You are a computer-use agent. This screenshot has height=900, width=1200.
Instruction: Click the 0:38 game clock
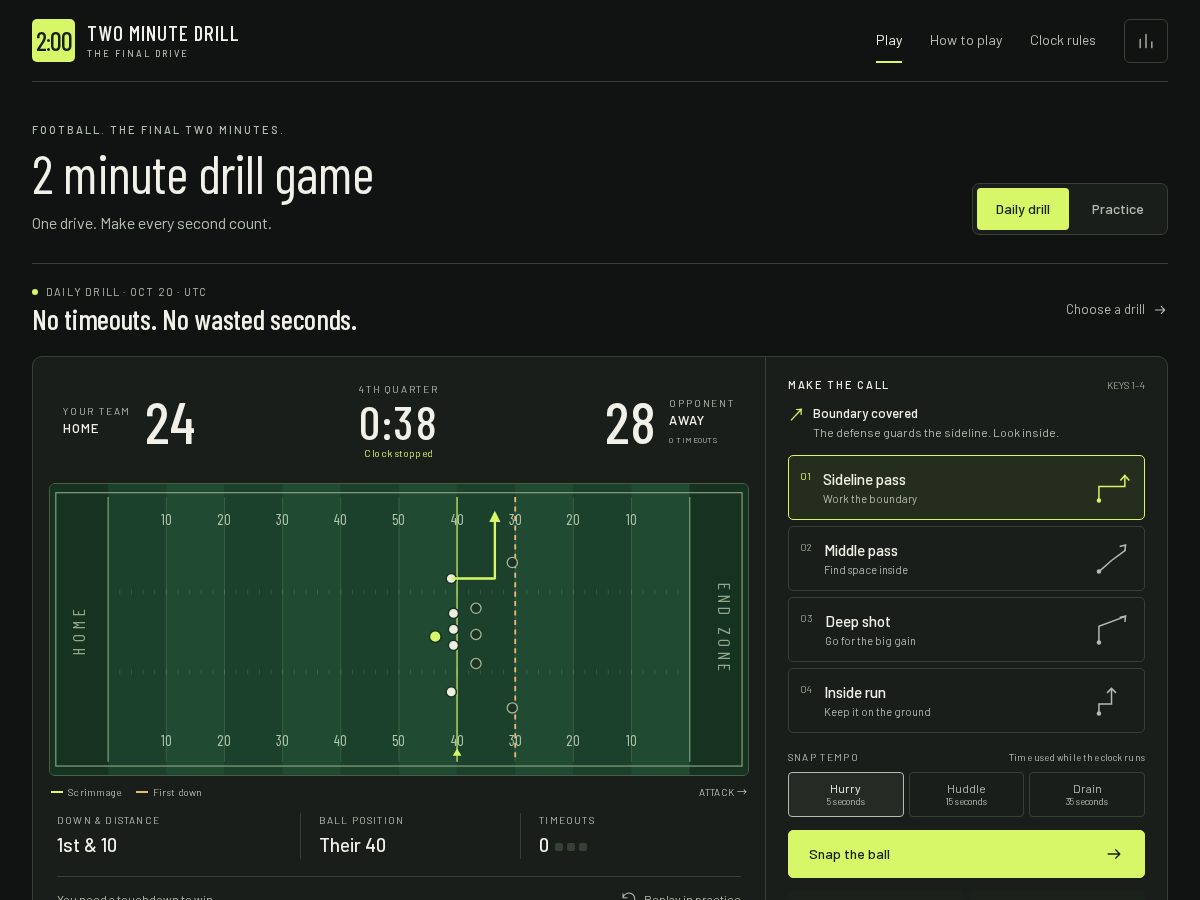(398, 424)
